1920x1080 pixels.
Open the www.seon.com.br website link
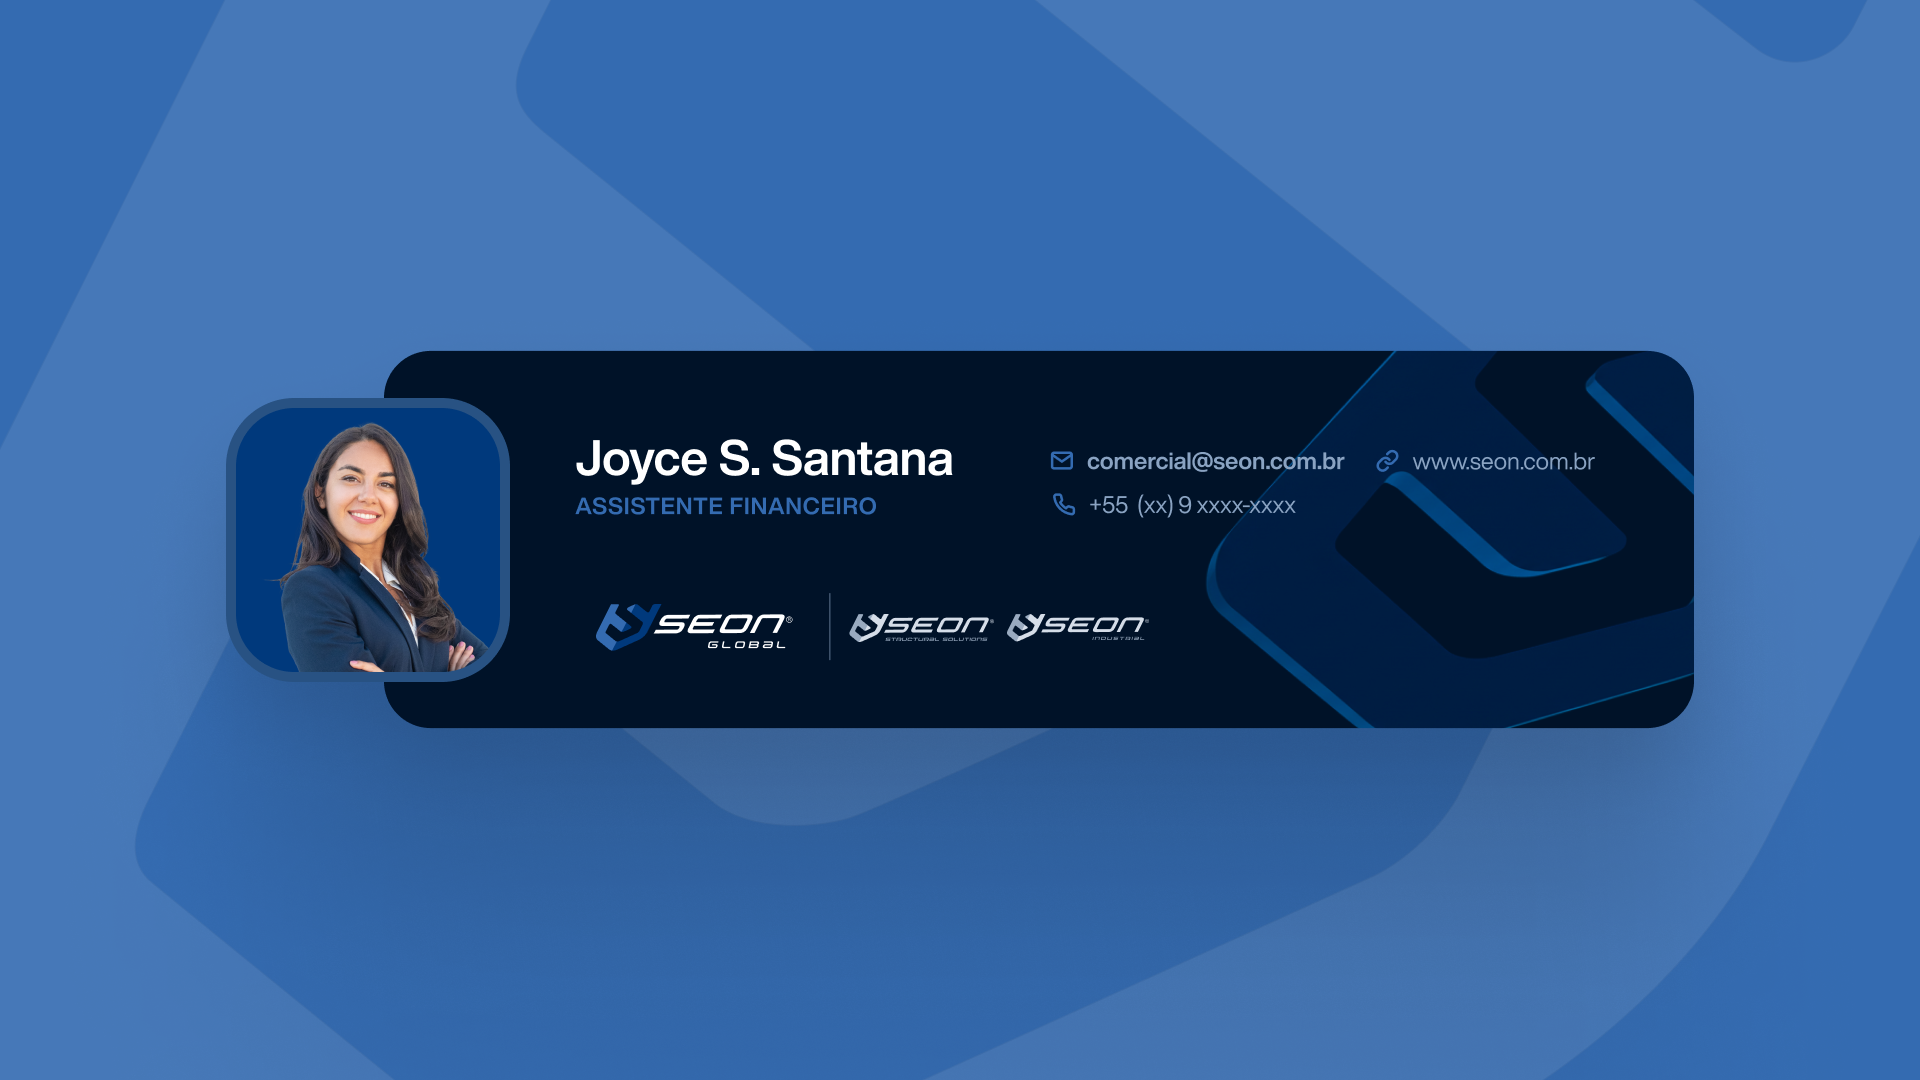(1503, 461)
